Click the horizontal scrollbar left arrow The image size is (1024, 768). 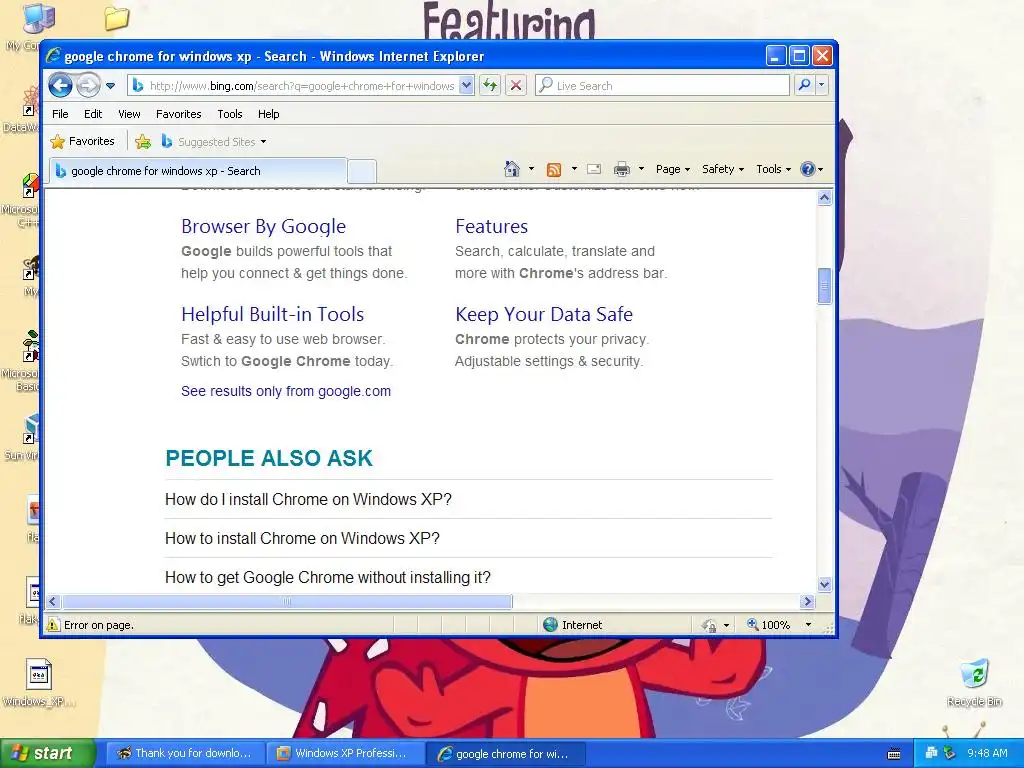53,601
